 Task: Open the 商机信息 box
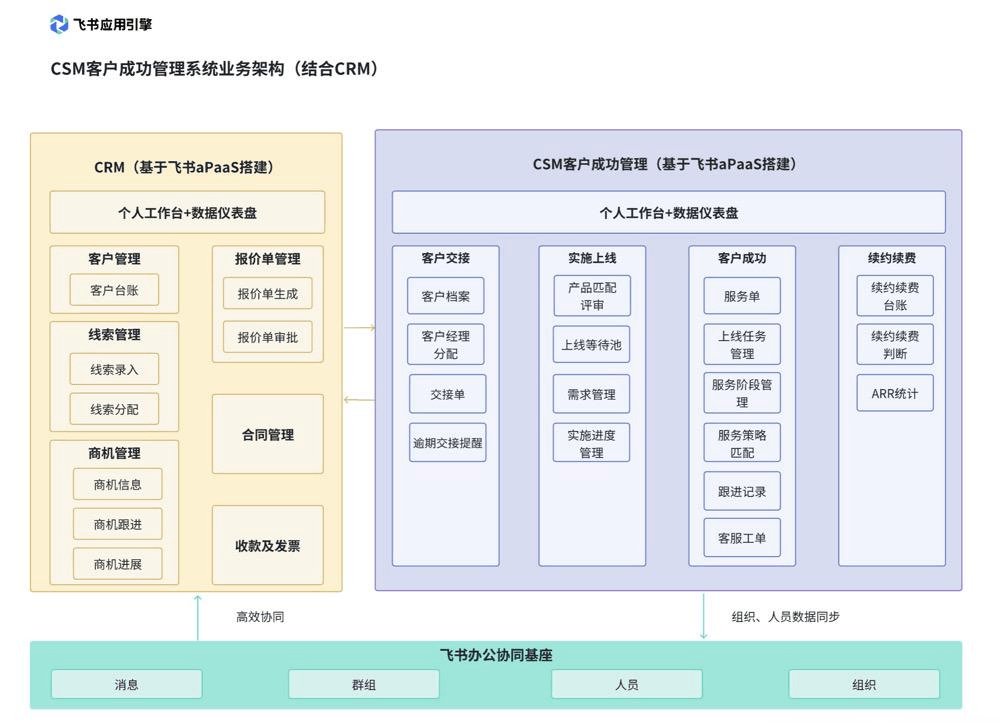tap(117, 485)
